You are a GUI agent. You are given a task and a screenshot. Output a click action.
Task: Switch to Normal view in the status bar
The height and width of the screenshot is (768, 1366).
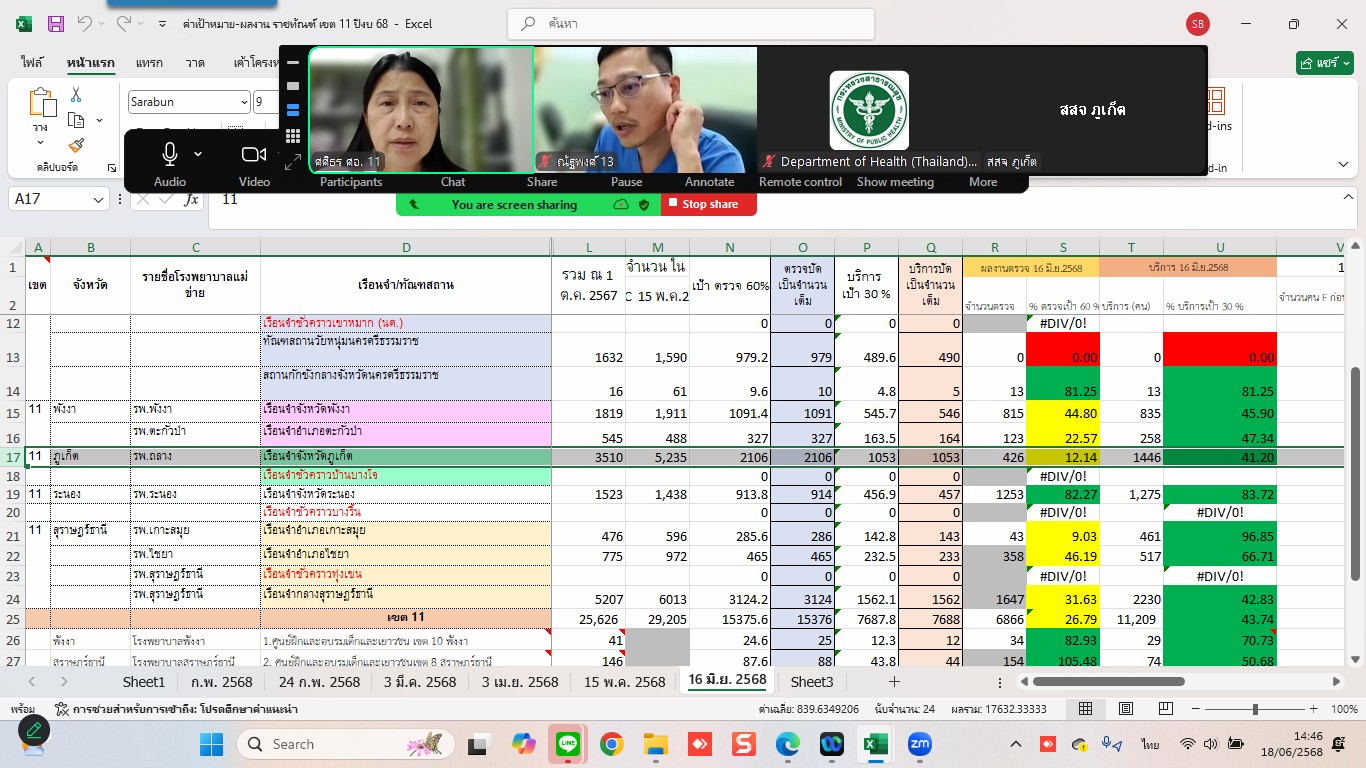[1085, 709]
